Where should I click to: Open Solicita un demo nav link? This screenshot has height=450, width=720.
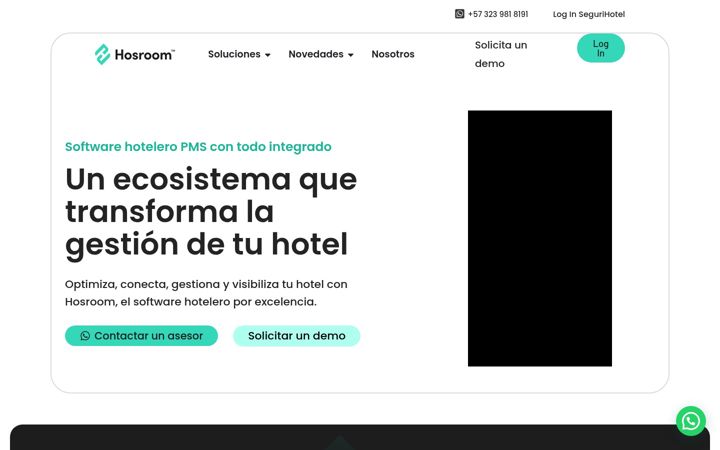[501, 54]
